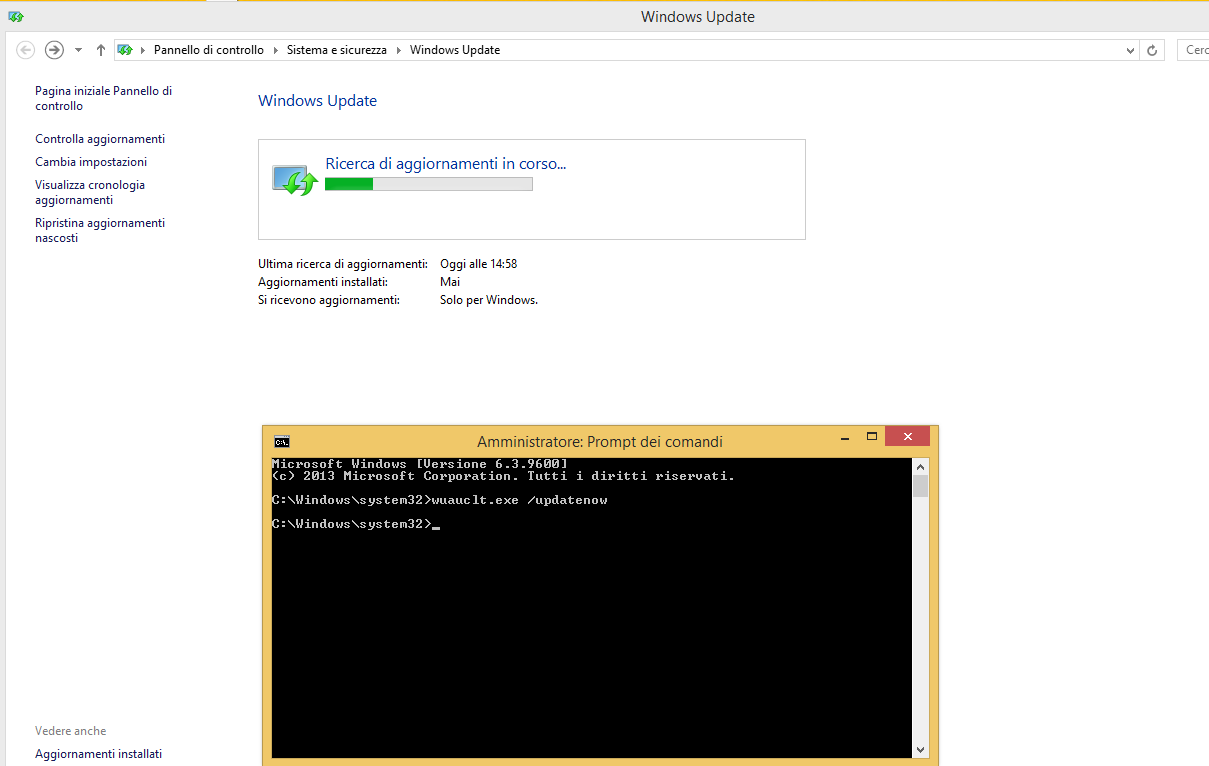Click 'Oggi alle 14:58' last search value
Viewport: 1209px width, 766px height.
(x=479, y=264)
